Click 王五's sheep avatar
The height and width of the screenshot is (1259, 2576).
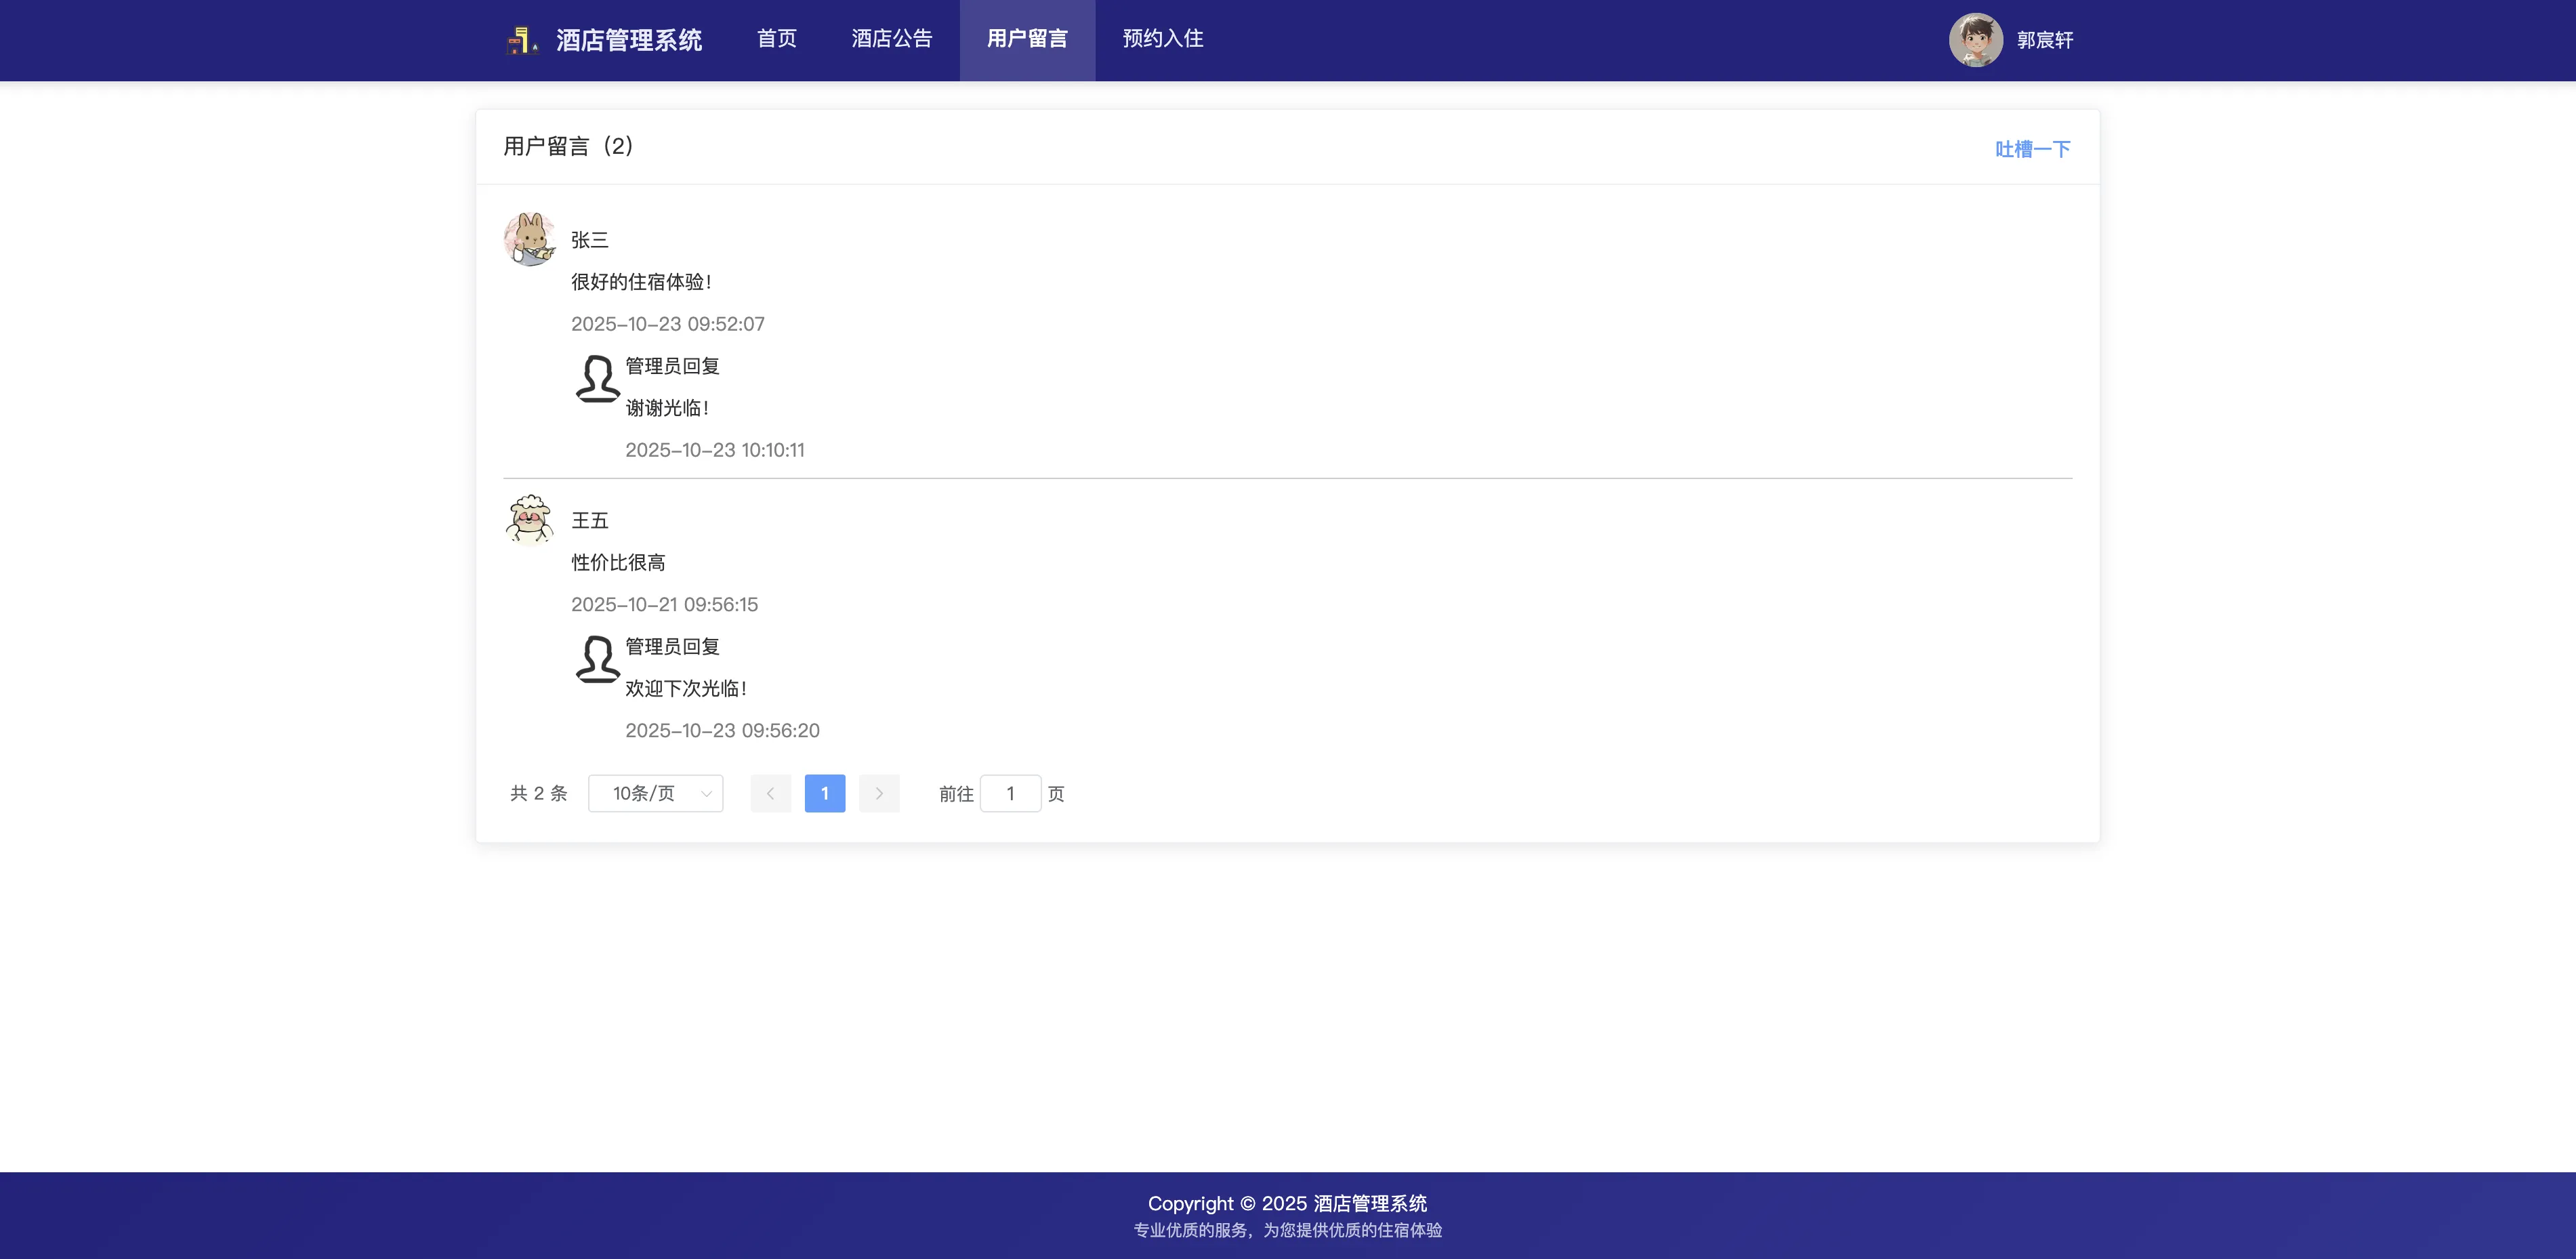click(529, 519)
